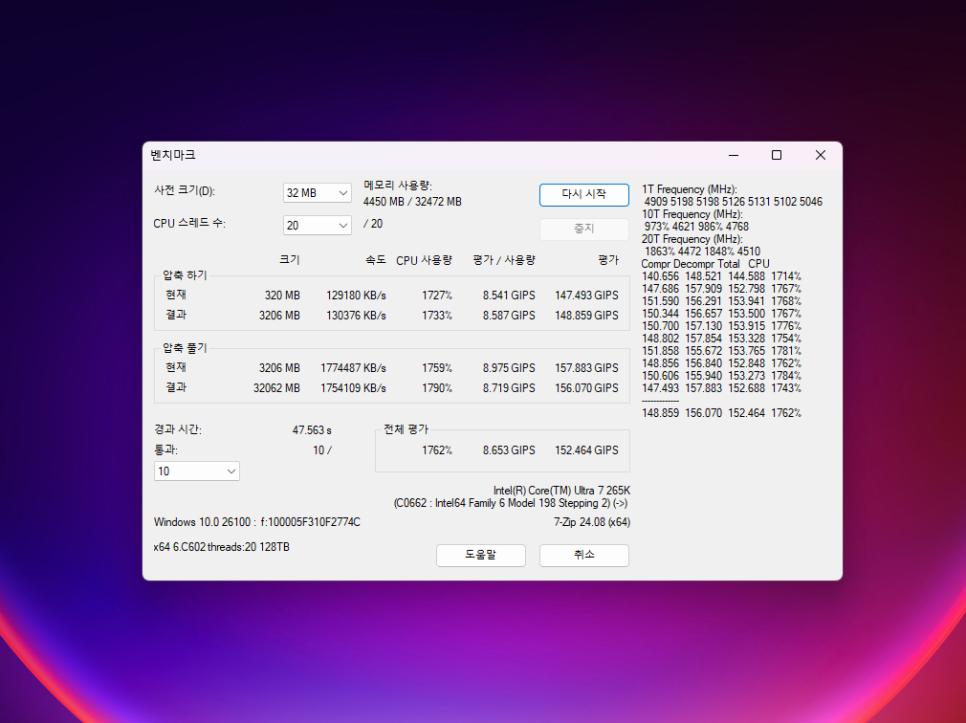
Task: Click the 속도 column header
Action: 375,260
